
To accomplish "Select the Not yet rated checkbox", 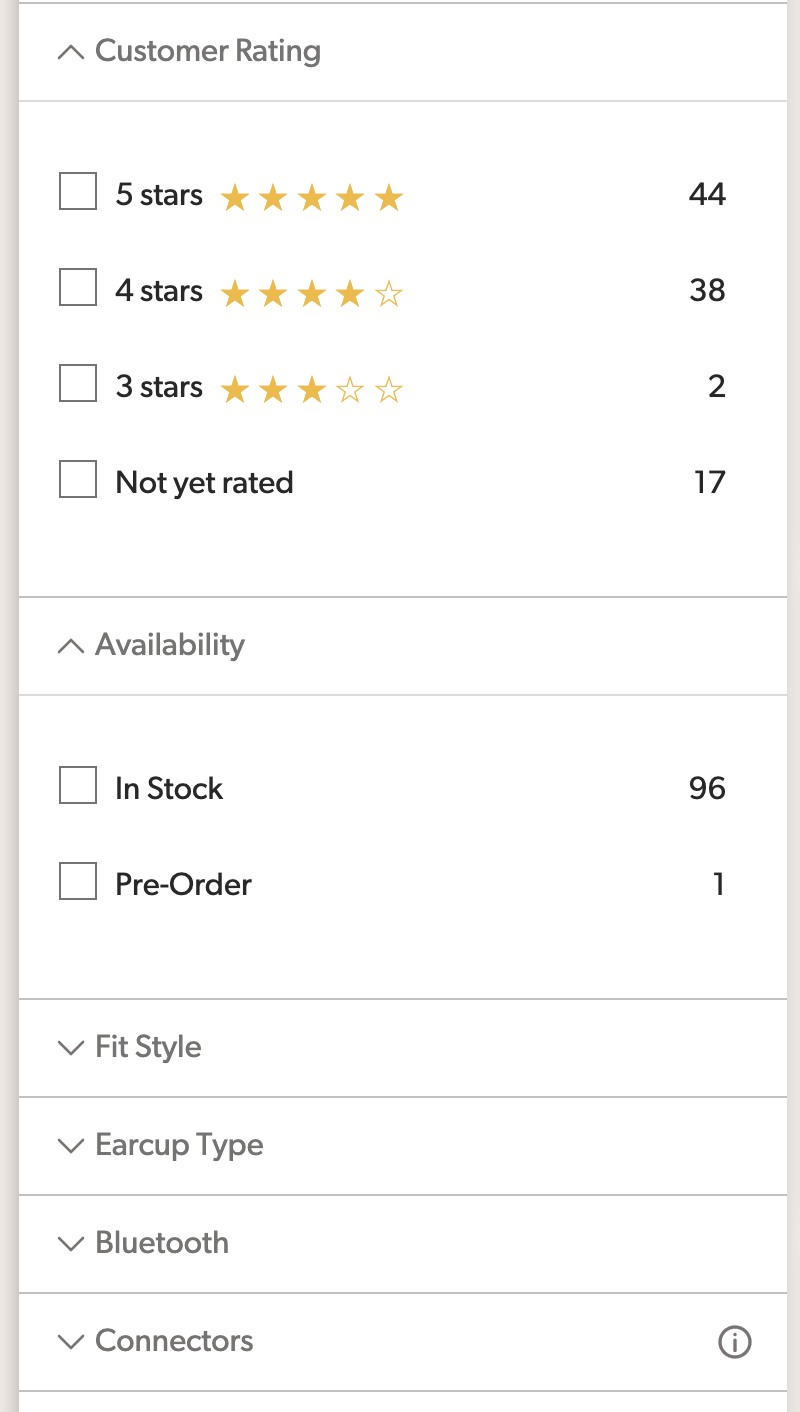I will pos(78,479).
